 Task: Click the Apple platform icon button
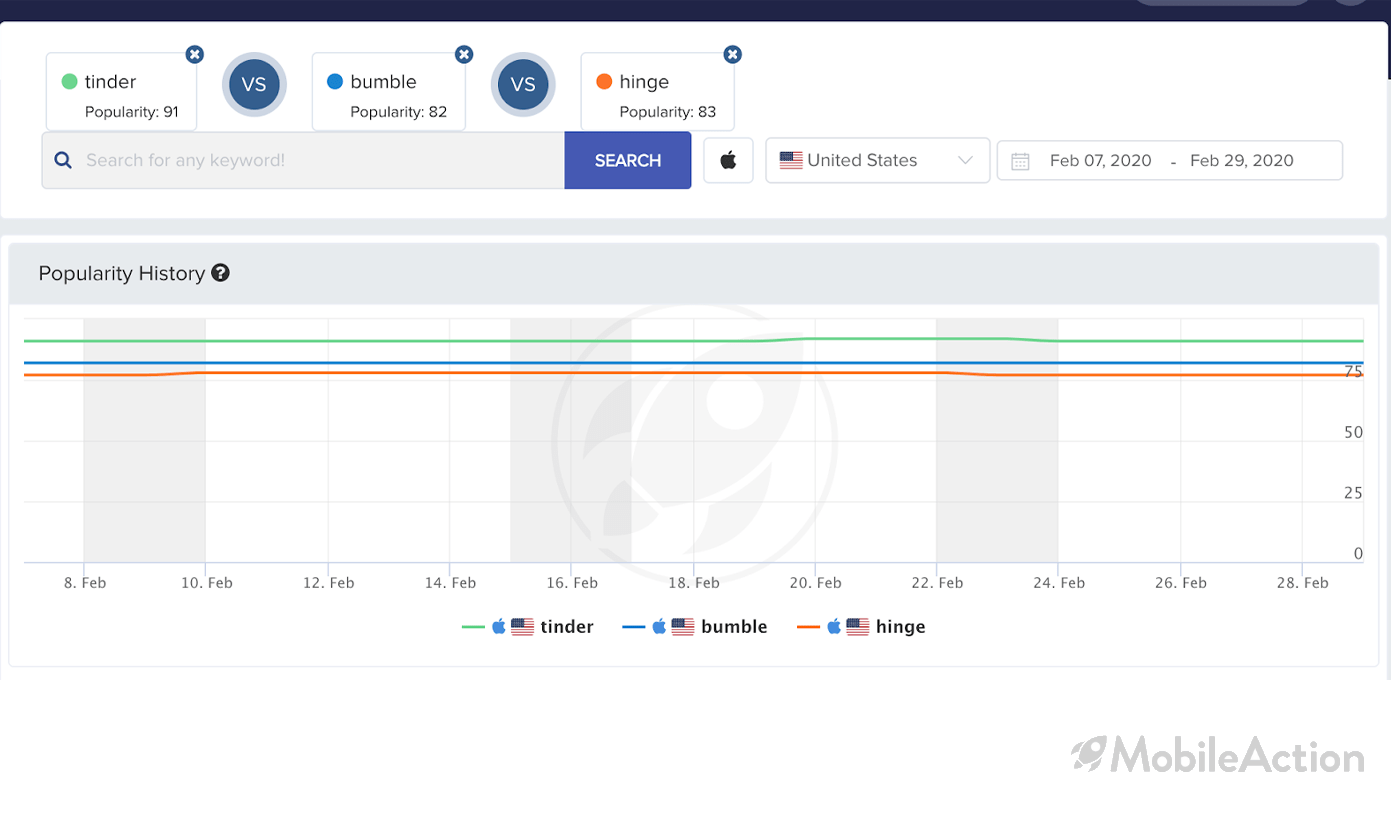point(728,160)
